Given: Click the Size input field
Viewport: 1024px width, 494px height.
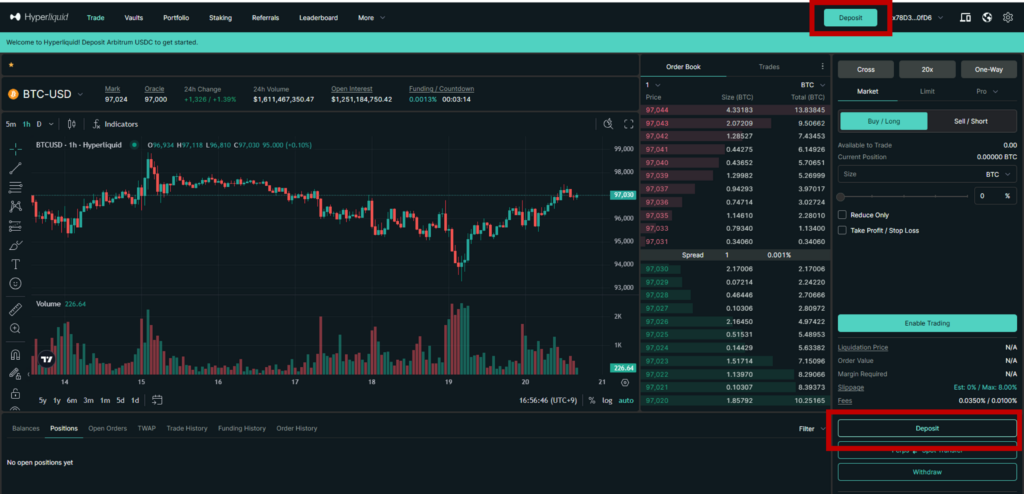Looking at the screenshot, I should coord(927,174).
